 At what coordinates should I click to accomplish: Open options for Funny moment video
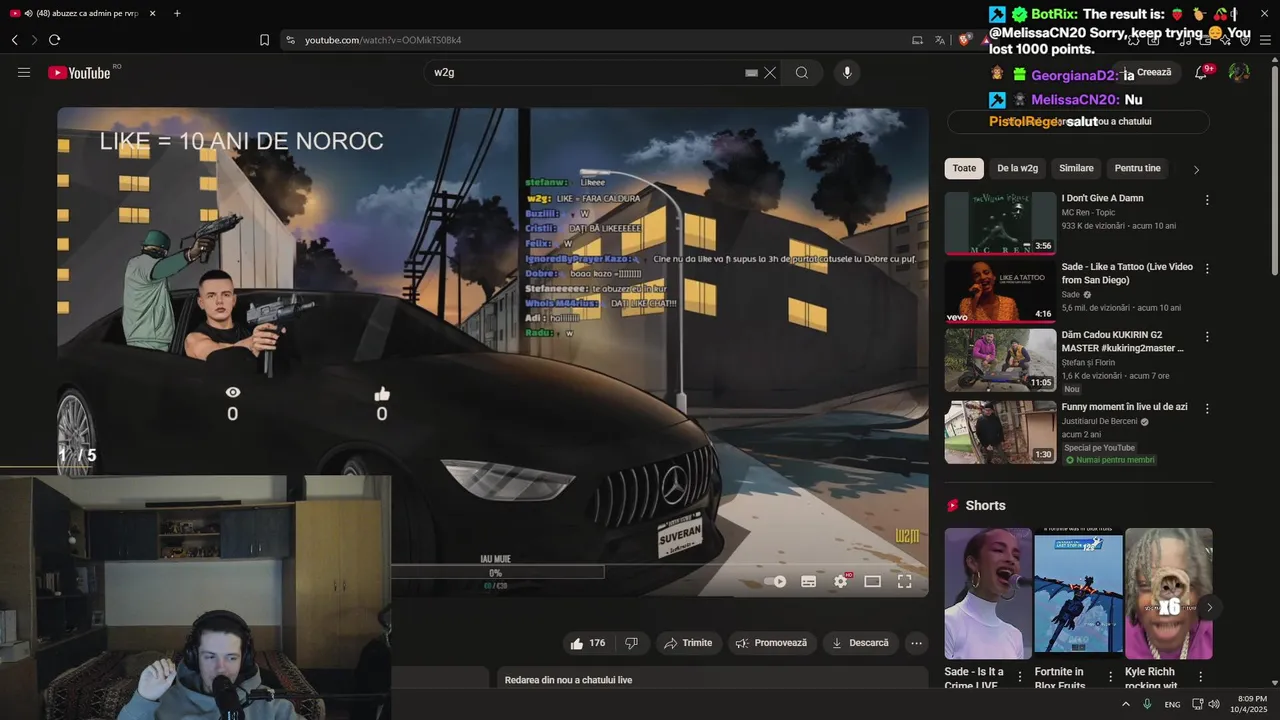[x=1207, y=408]
